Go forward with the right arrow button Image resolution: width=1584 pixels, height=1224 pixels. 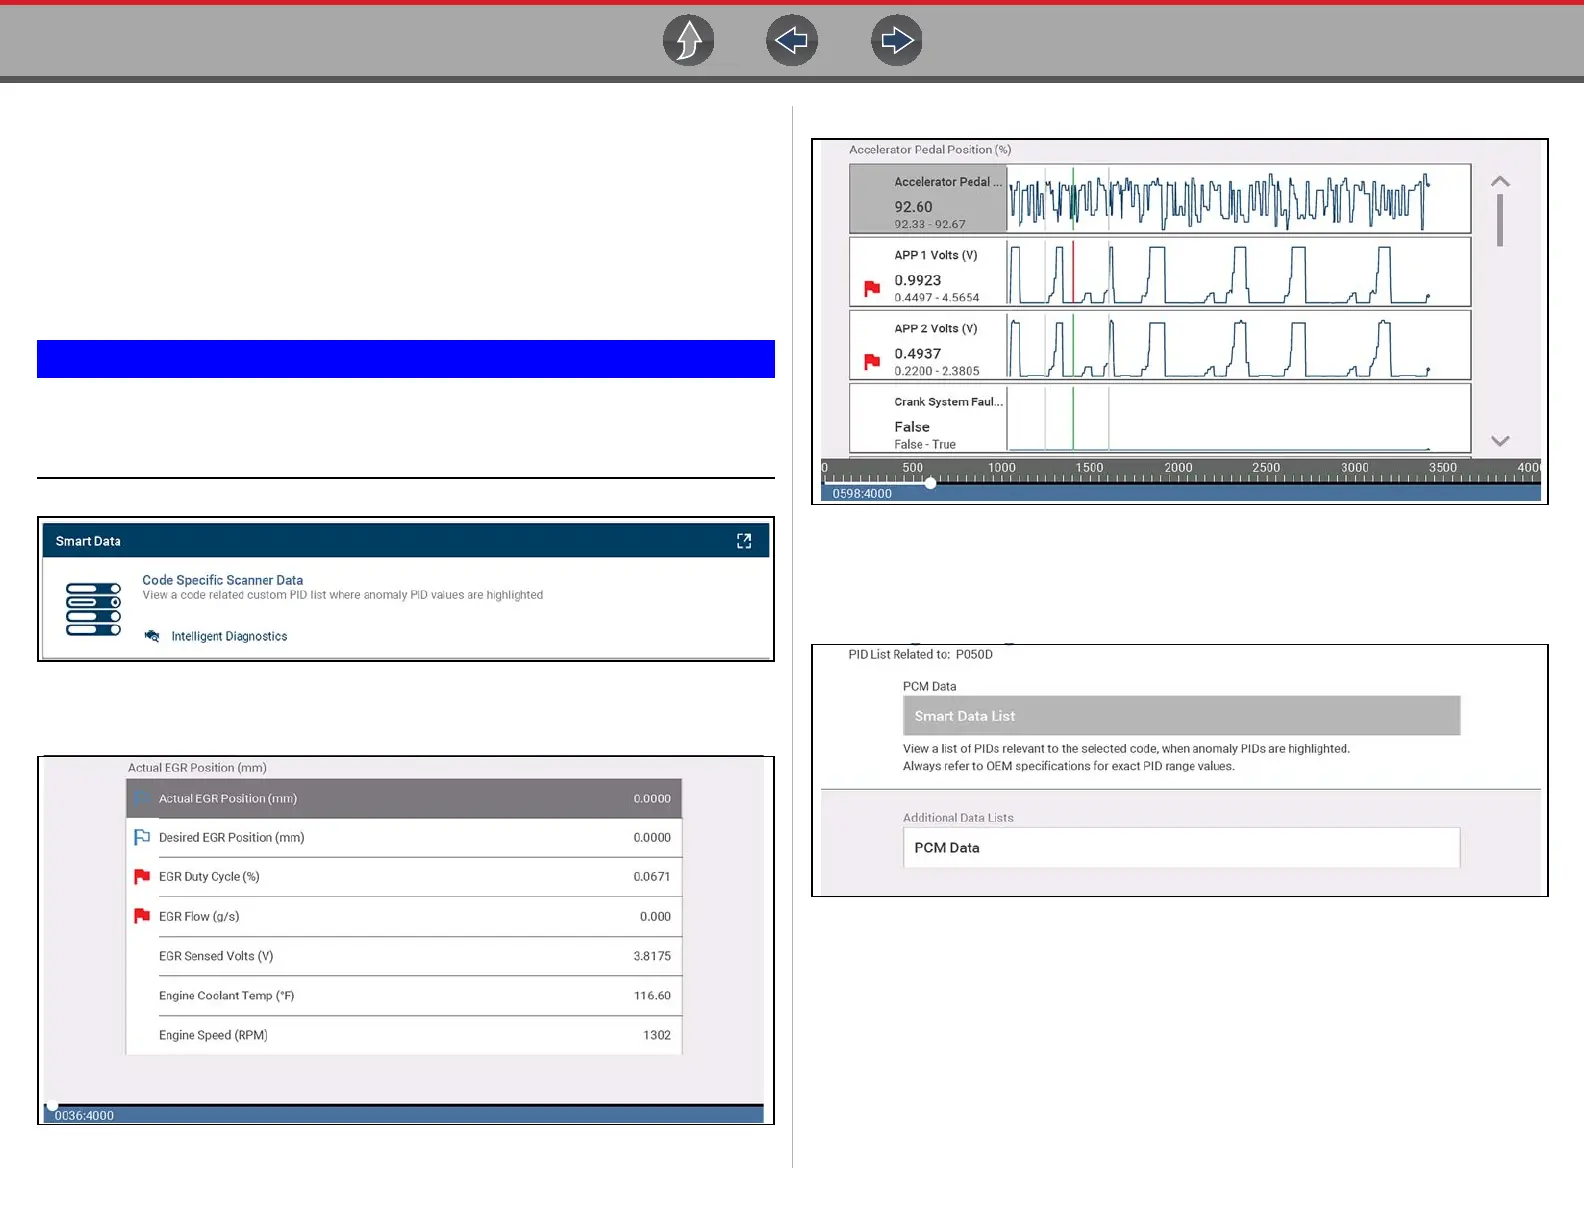pos(897,41)
